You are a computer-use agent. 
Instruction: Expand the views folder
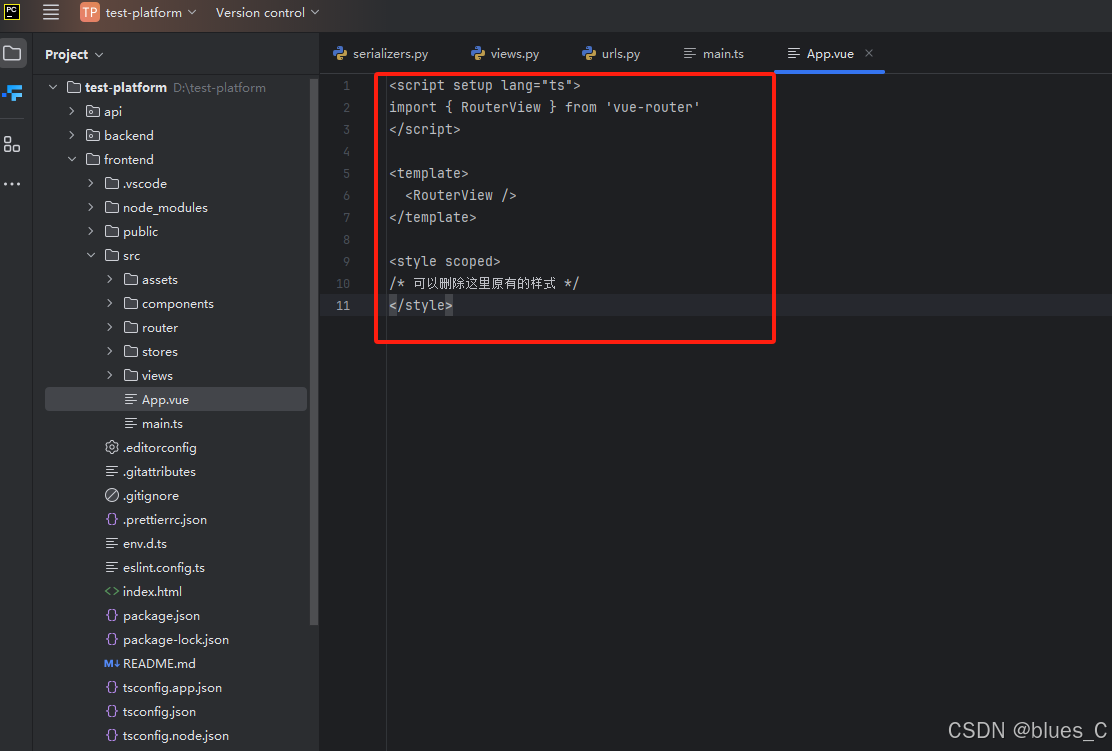pos(110,375)
